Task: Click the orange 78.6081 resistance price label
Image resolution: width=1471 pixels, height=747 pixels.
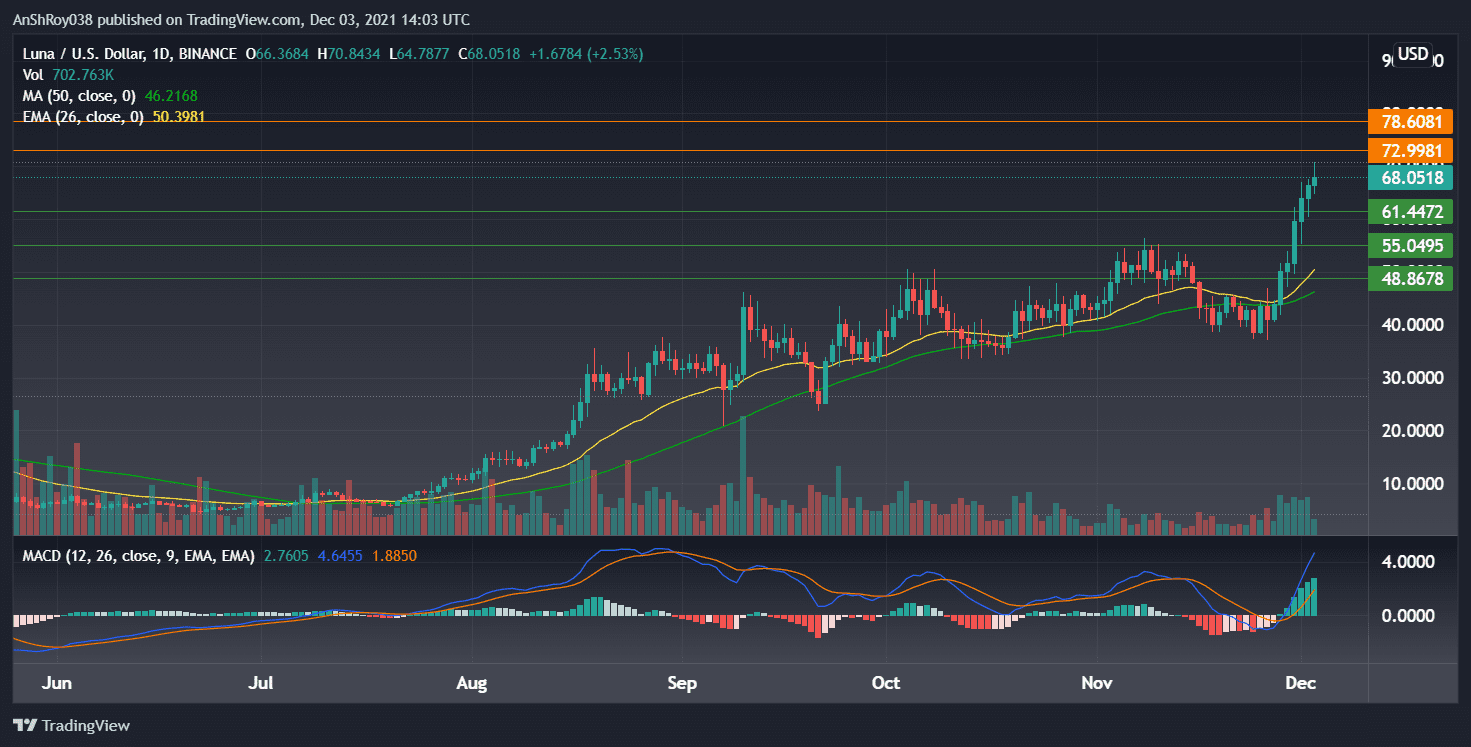Action: click(x=1410, y=121)
